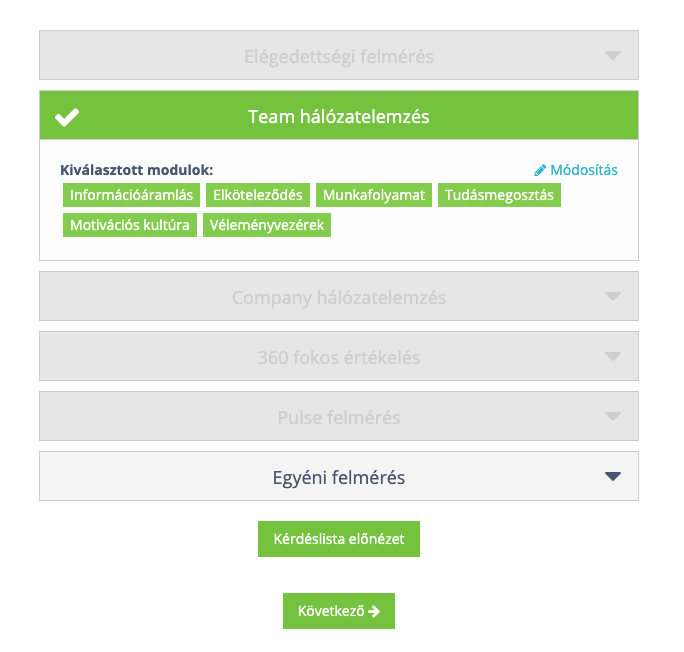Open the 360 fokos értékelés dropdown arrow
This screenshot has width=684, height=652.
point(613,357)
